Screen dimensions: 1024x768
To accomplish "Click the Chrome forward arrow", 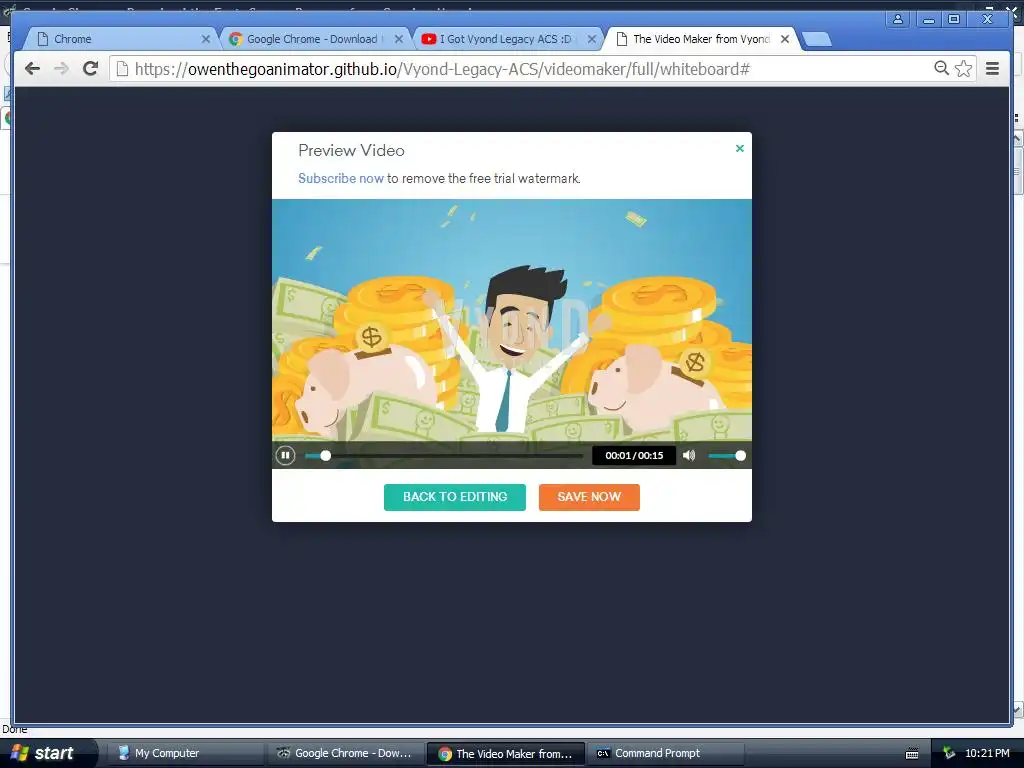I will click(61, 69).
